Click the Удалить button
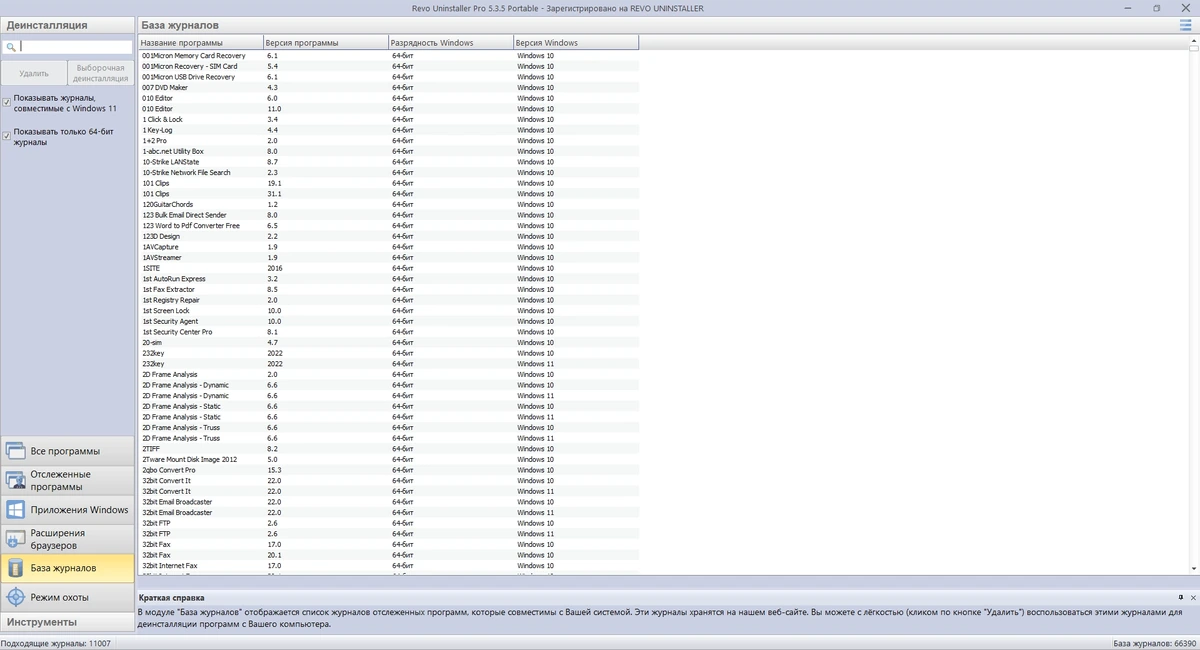1200x650 pixels. (x=34, y=73)
